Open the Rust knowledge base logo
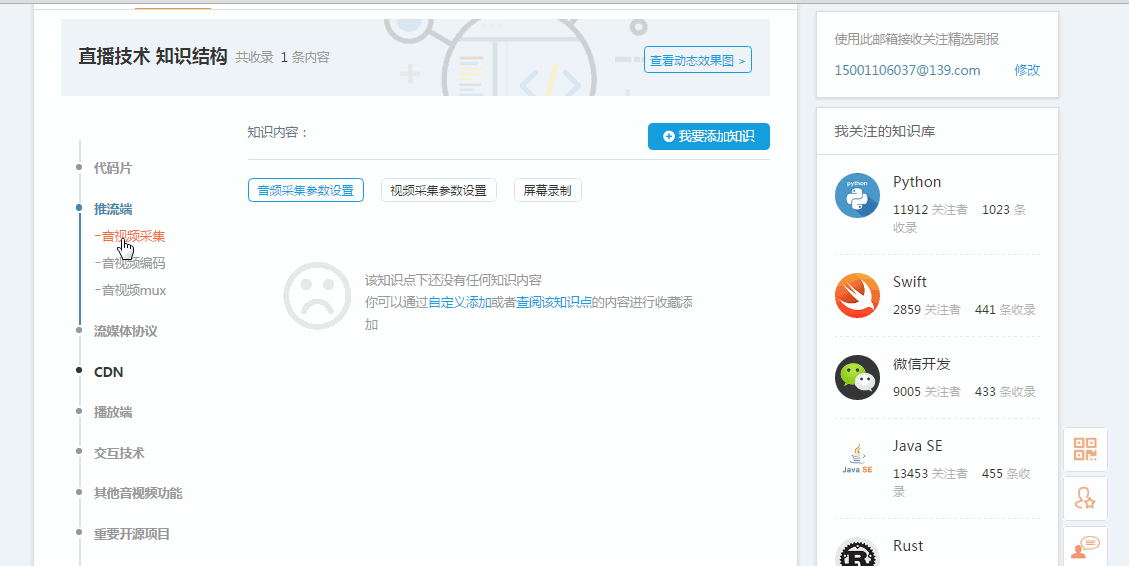 (x=857, y=553)
